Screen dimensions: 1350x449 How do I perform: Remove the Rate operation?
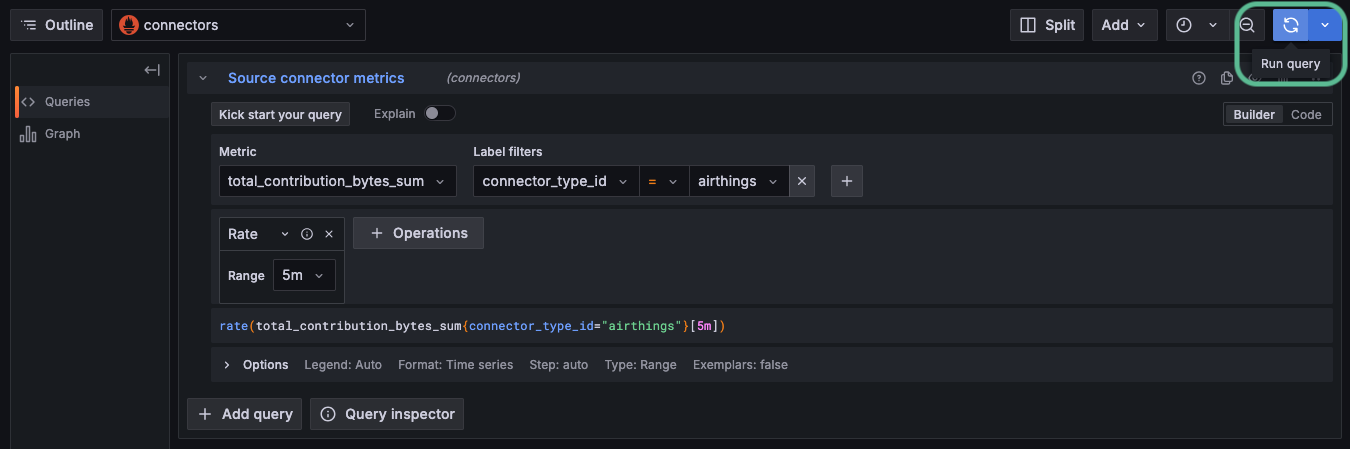pos(329,234)
